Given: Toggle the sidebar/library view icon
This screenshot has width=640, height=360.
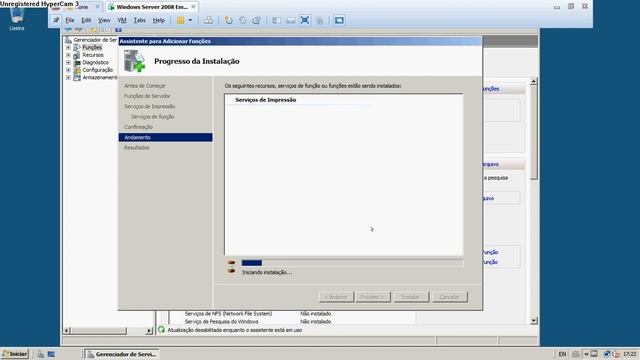Looking at the screenshot, I should point(276,20).
